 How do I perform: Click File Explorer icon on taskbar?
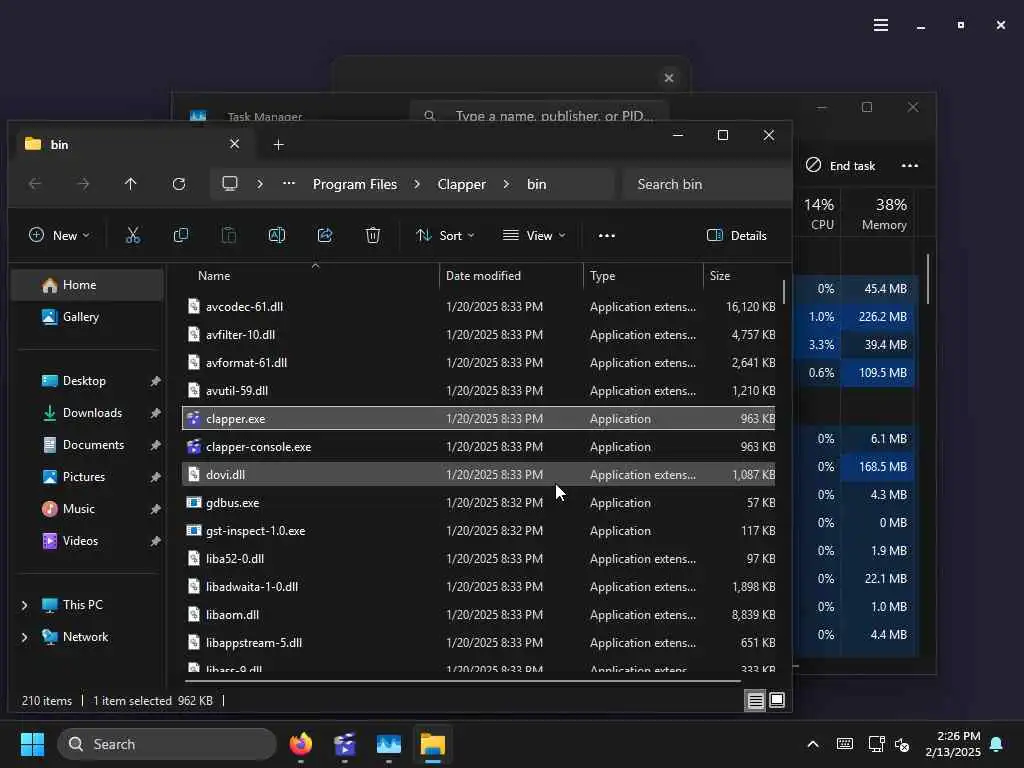click(x=432, y=744)
